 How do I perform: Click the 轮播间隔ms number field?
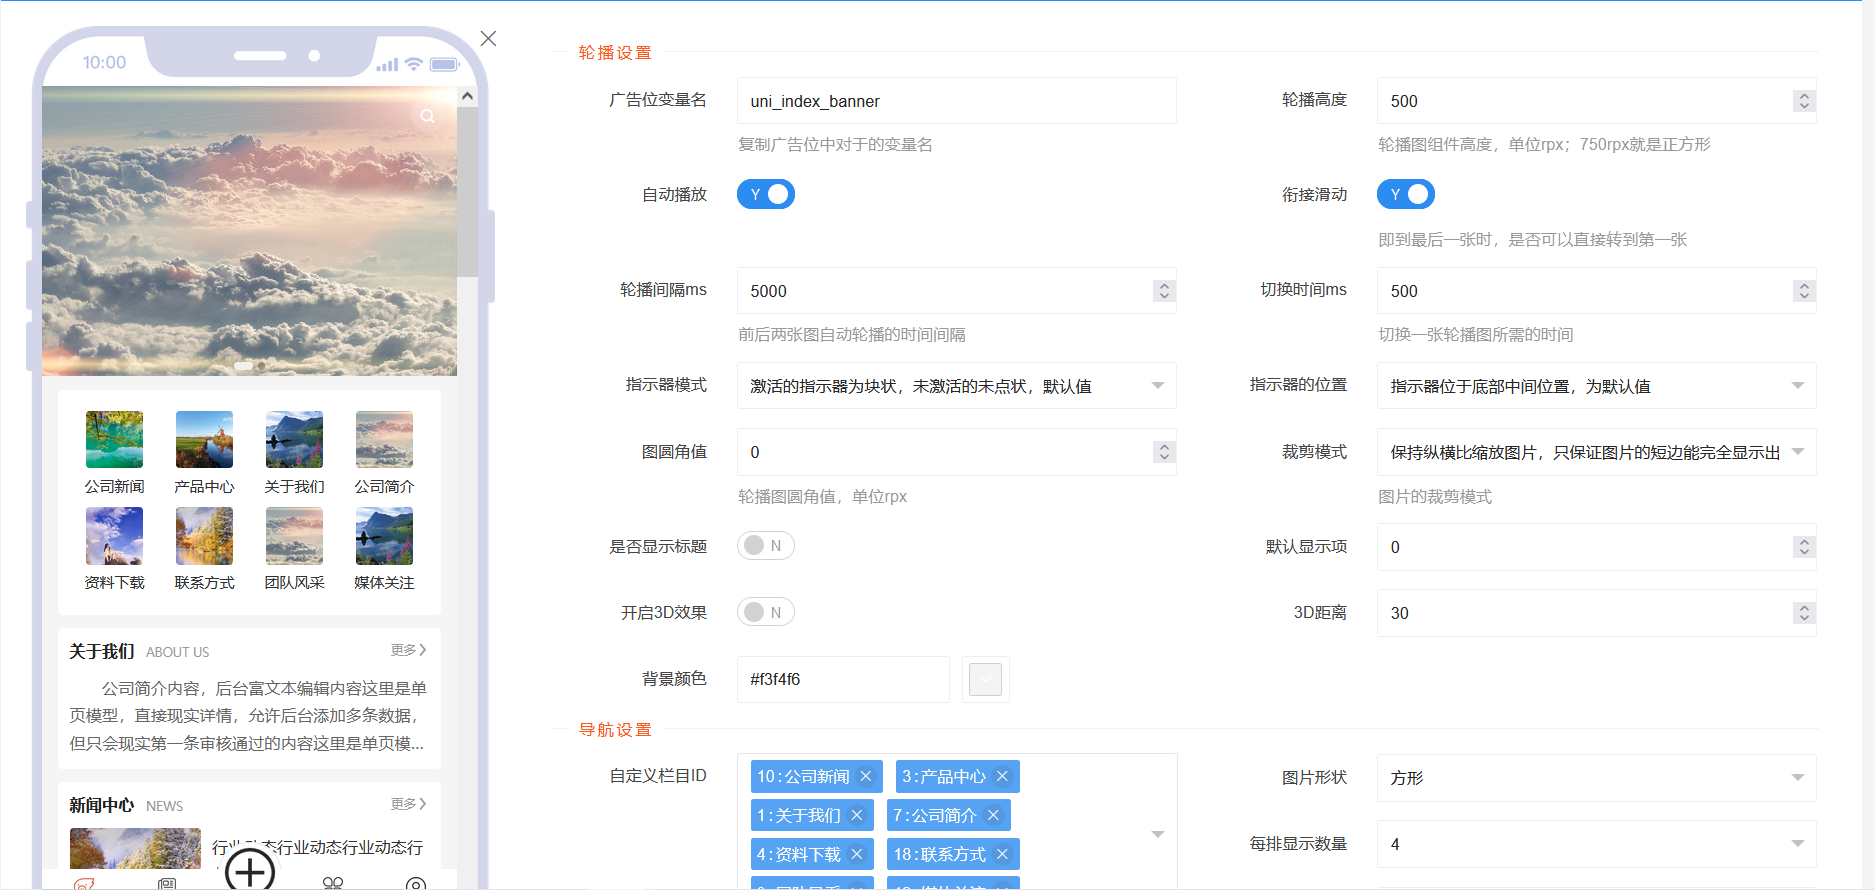[956, 291]
